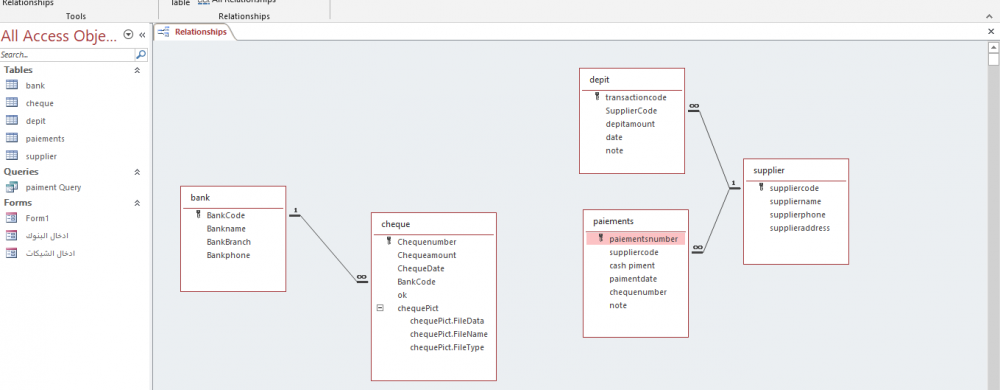Select the depit table title bar

tap(632, 80)
